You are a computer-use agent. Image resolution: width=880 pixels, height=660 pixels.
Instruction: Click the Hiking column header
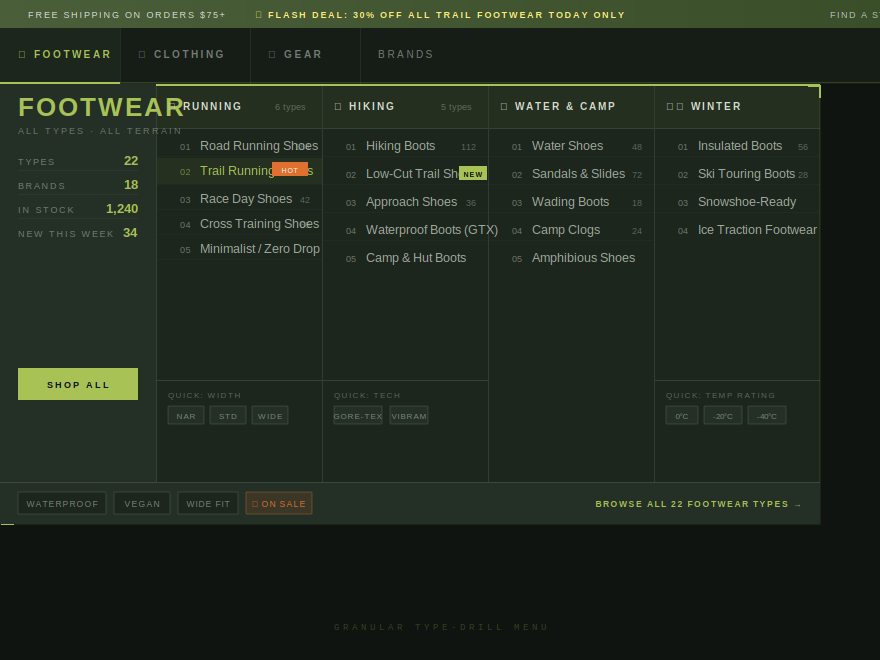pos(405,107)
